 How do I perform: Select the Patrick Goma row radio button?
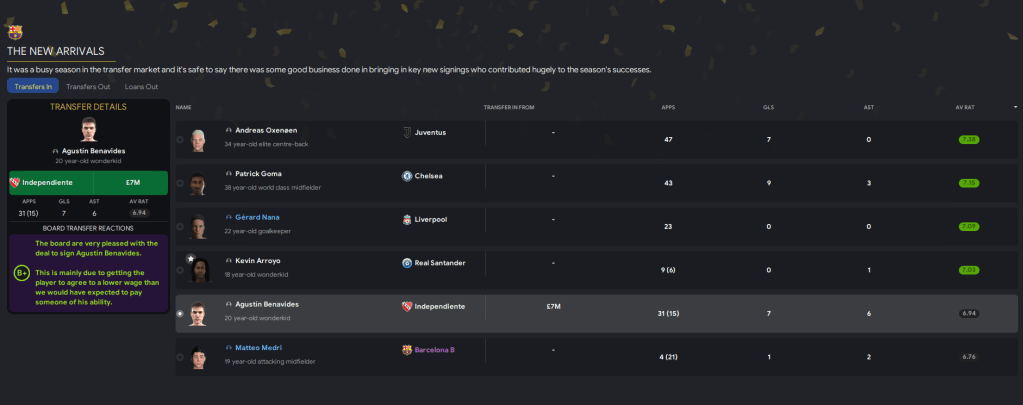[180, 184]
